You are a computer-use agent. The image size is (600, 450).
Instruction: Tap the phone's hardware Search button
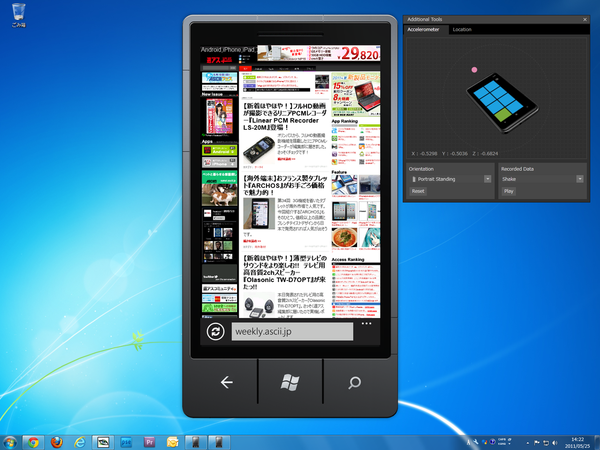[x=355, y=382]
